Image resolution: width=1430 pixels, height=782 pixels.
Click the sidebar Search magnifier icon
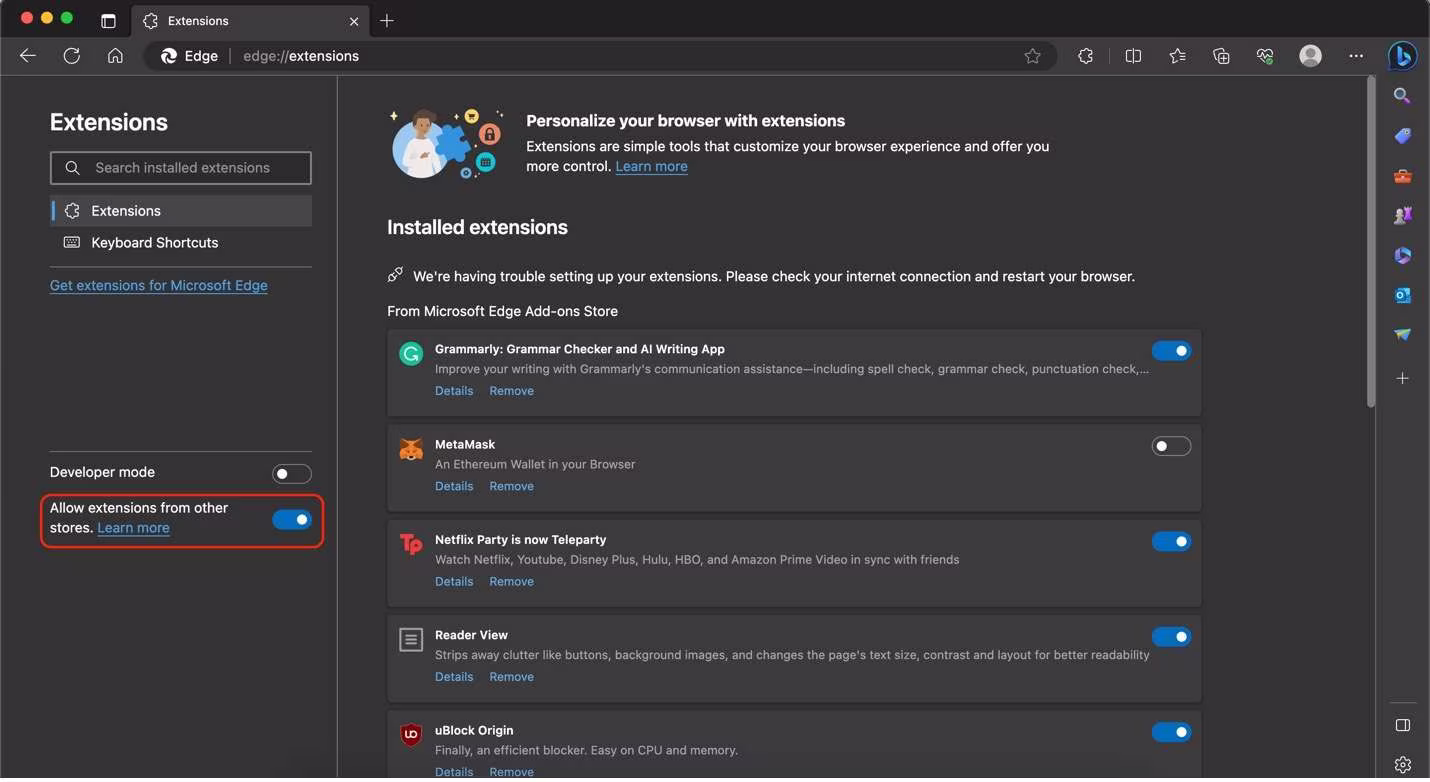pos(1402,96)
